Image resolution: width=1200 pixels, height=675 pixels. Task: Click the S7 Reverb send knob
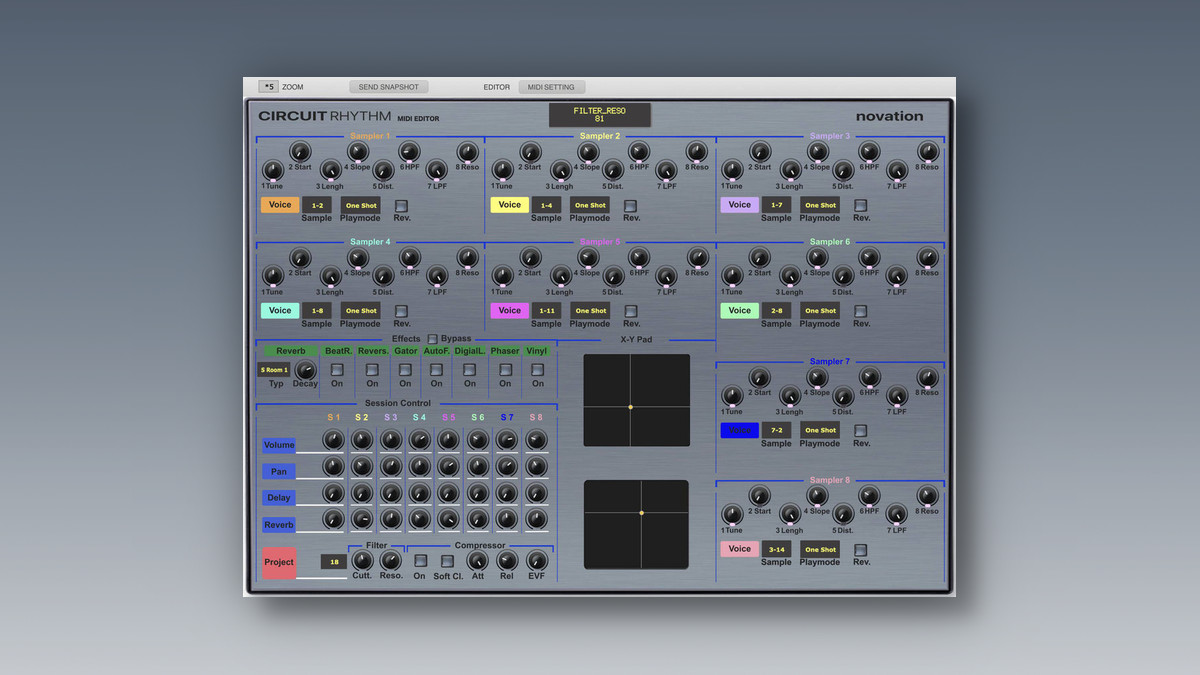pos(507,519)
